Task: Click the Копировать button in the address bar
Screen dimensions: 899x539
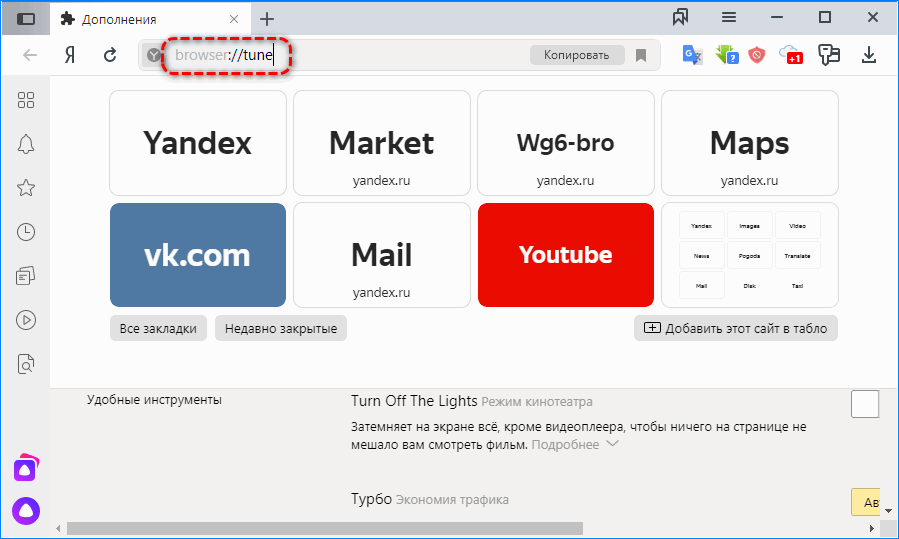Action: [576, 55]
